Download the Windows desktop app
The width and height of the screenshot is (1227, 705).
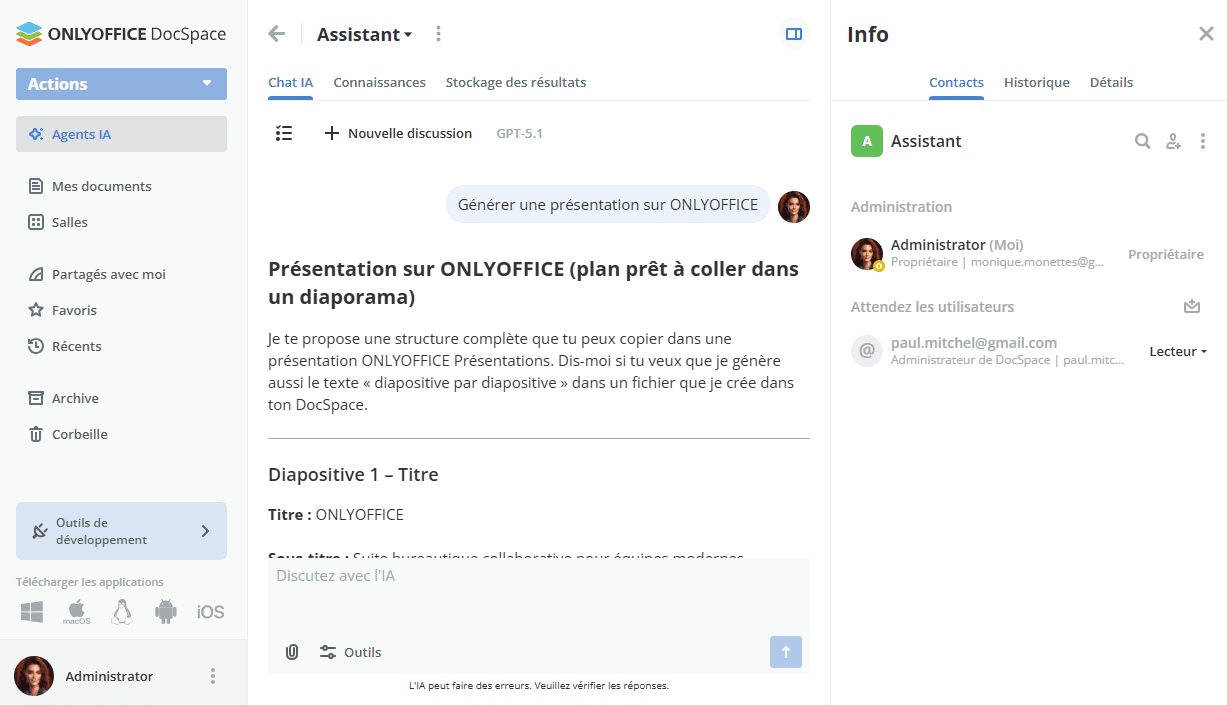(x=32, y=612)
